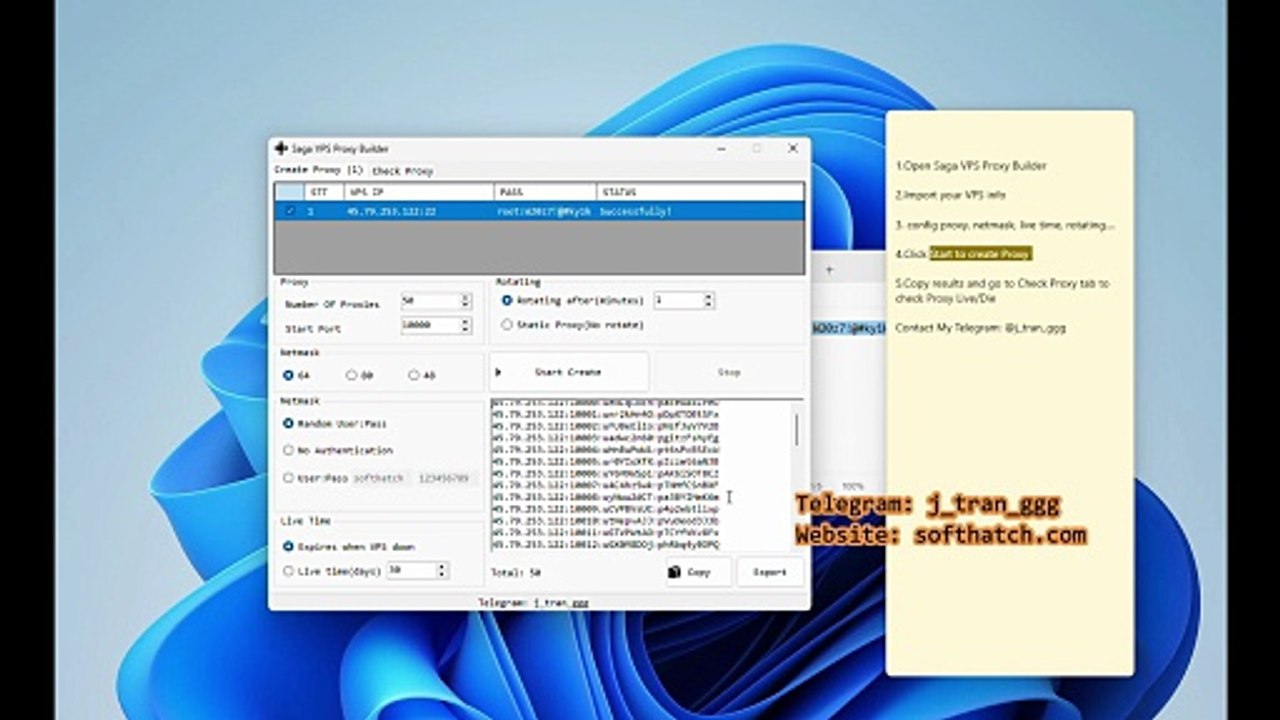This screenshot has width=1280, height=720.
Task: Focus the Number Of Proxies field
Action: click(429, 301)
